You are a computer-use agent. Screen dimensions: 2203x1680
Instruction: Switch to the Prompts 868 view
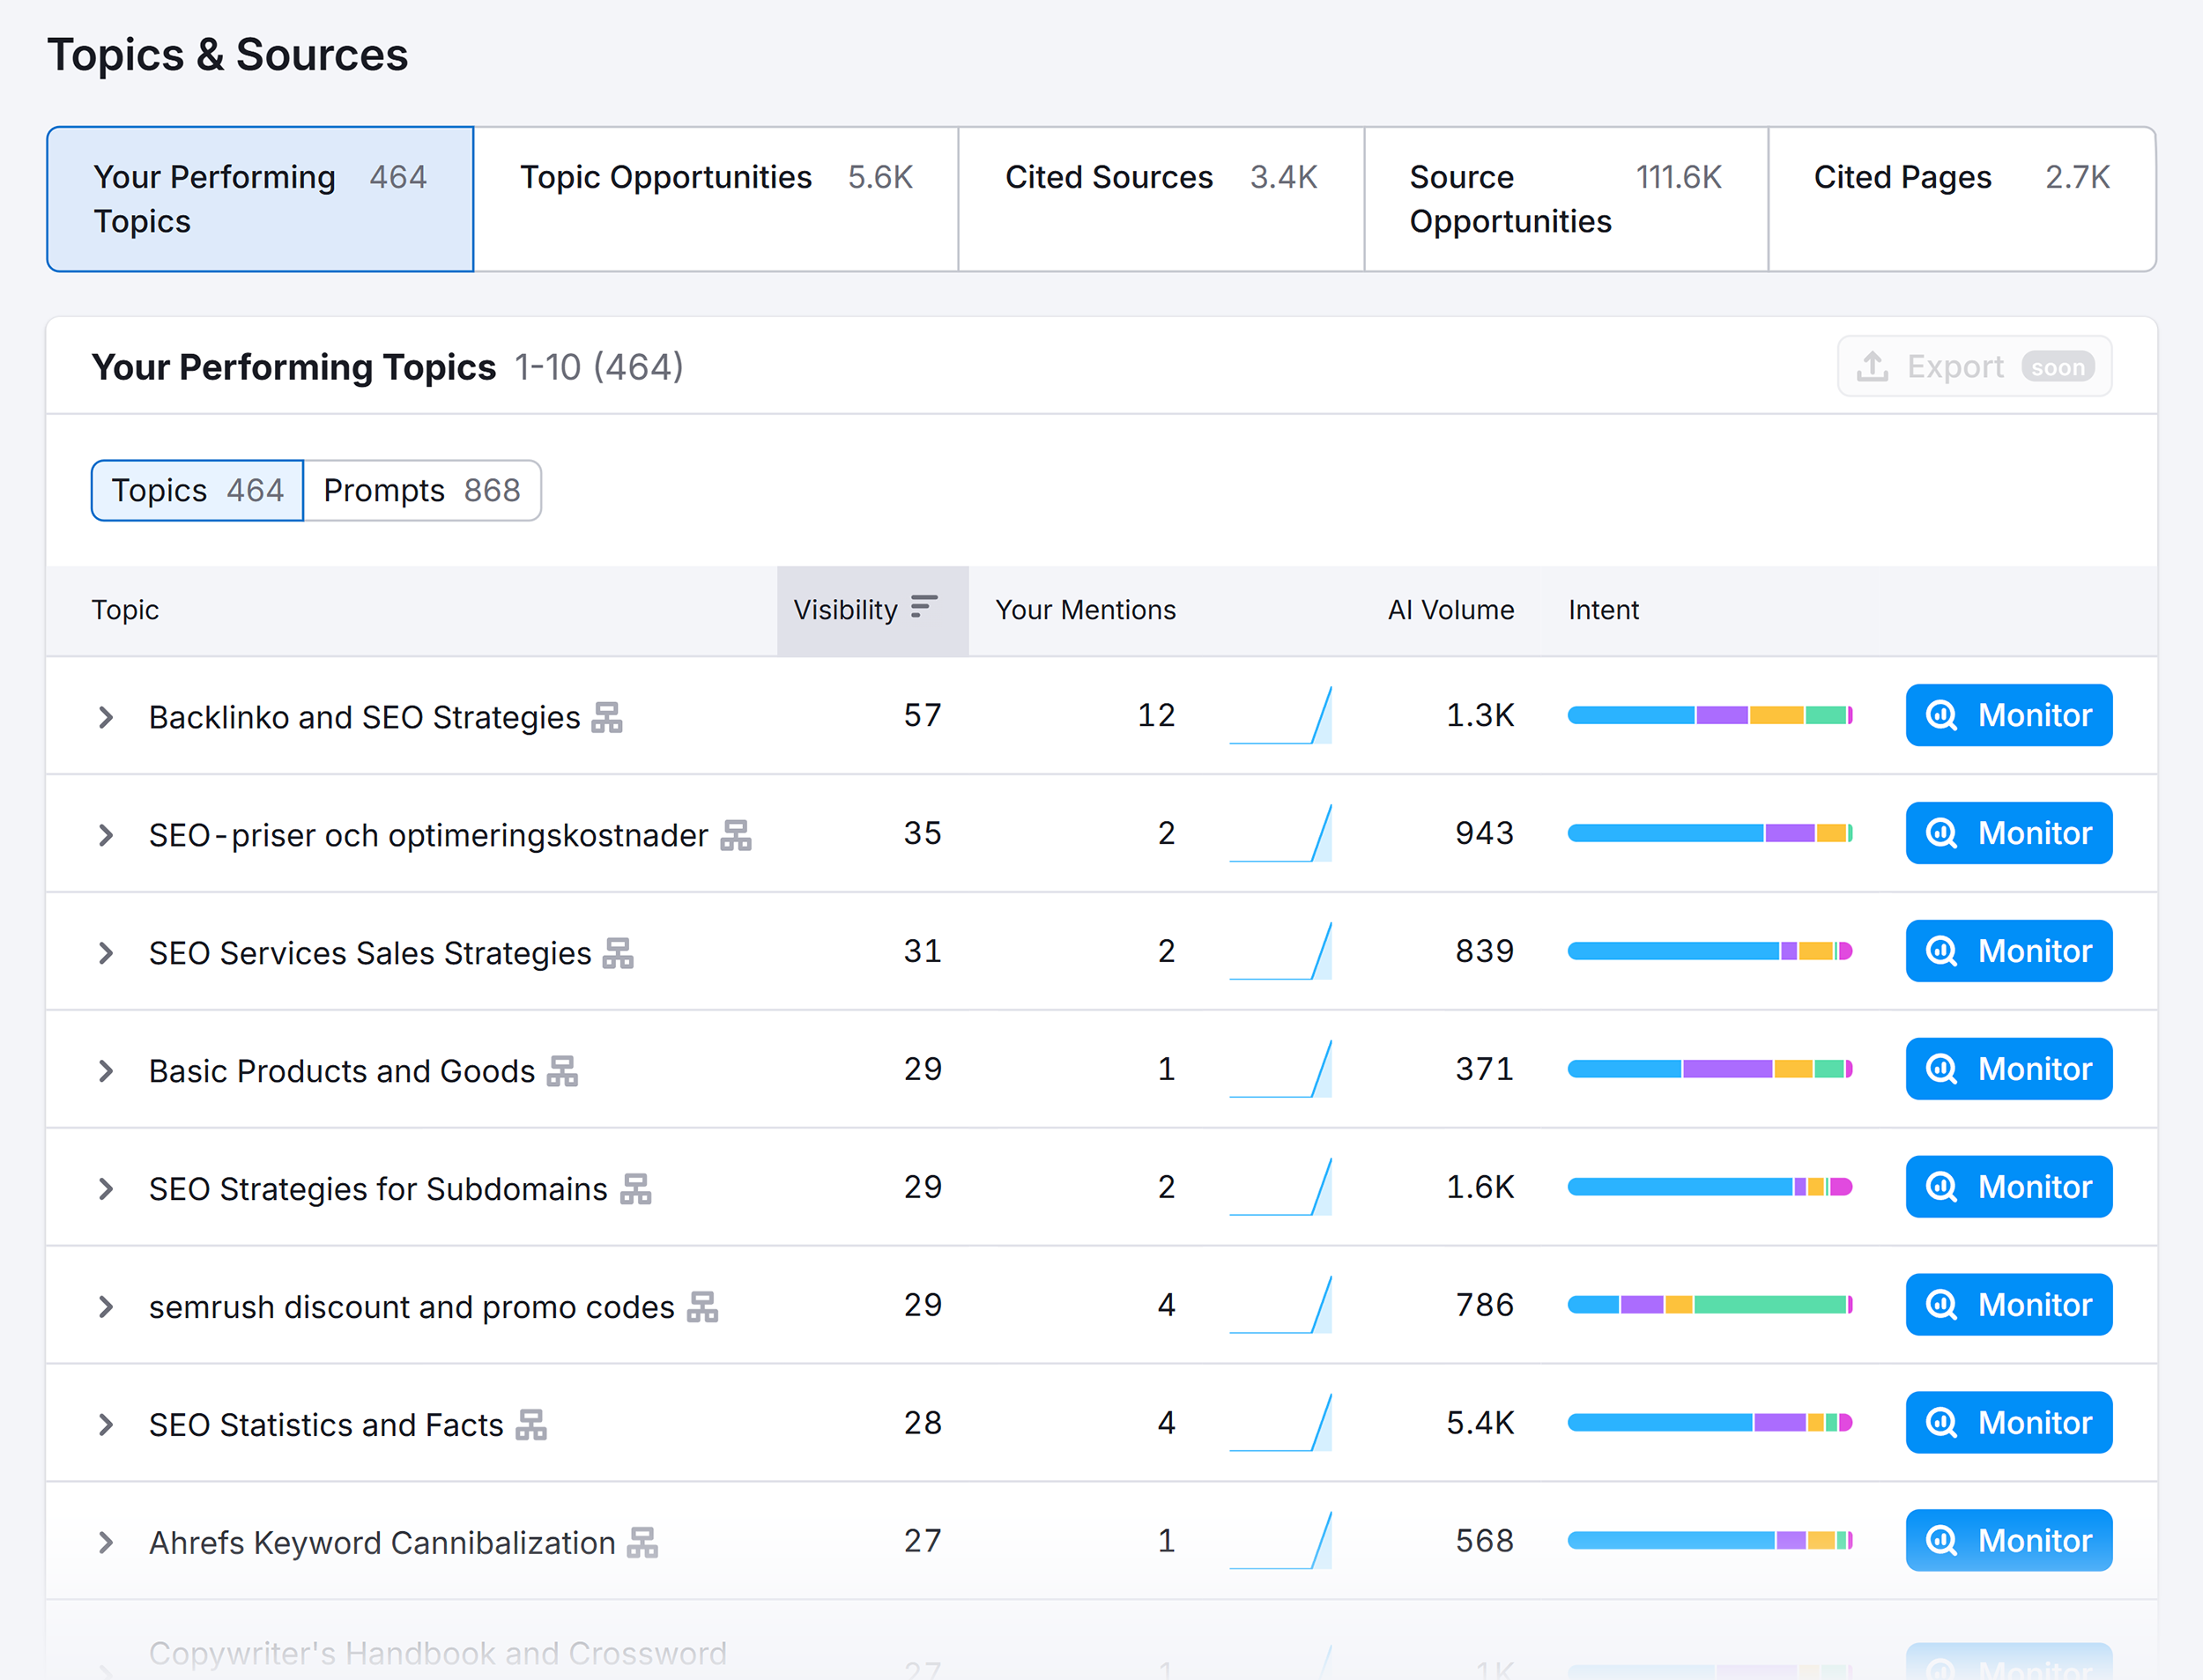pyautogui.click(x=422, y=490)
